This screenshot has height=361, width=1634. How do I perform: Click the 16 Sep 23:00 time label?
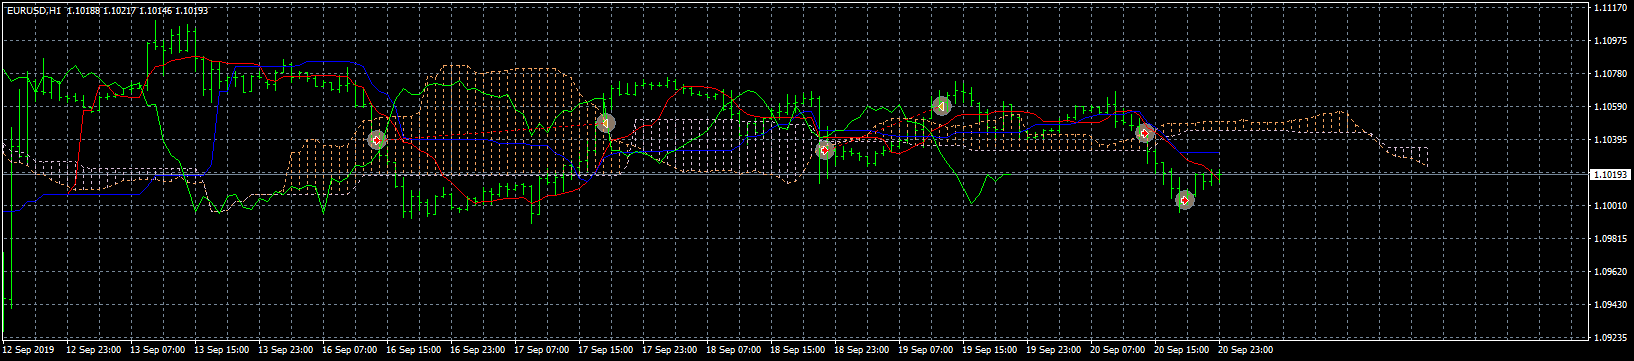tap(478, 351)
